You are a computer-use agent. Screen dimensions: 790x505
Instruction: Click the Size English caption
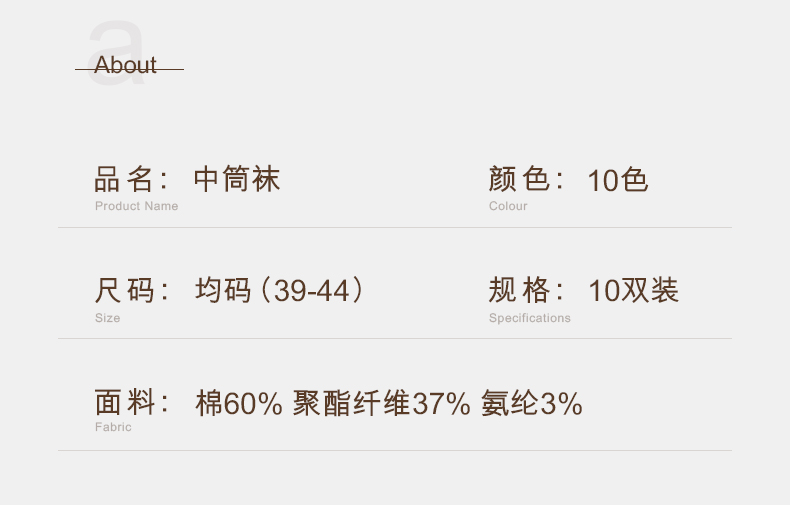107,318
